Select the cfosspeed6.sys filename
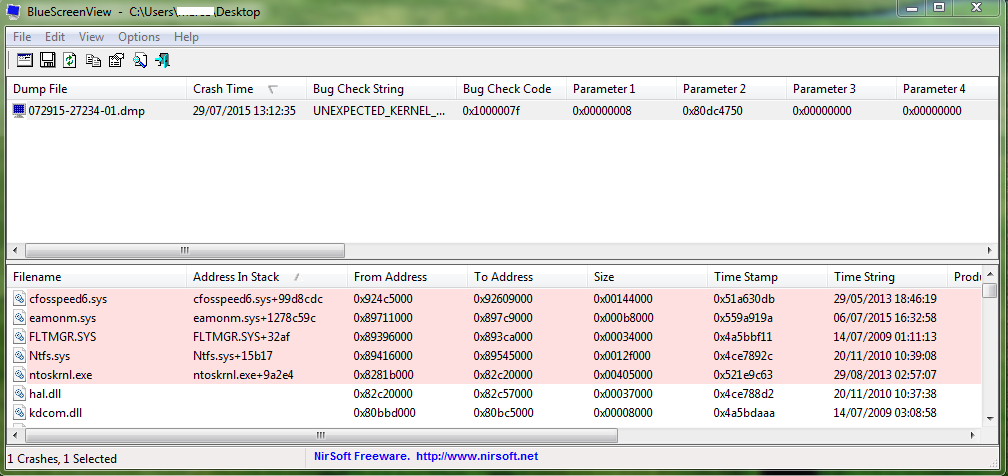Screen dimensions: 1008x476 click(x=68, y=298)
